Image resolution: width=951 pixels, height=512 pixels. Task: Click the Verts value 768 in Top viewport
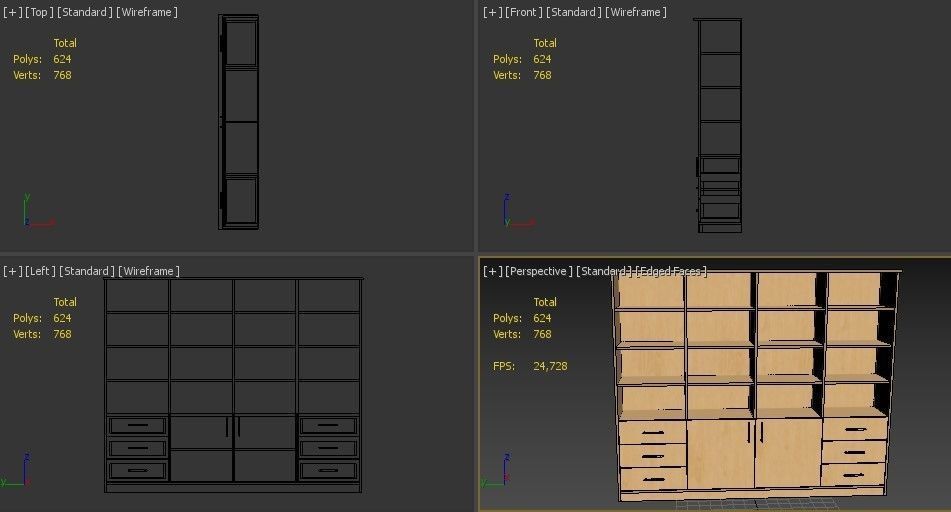[62, 75]
